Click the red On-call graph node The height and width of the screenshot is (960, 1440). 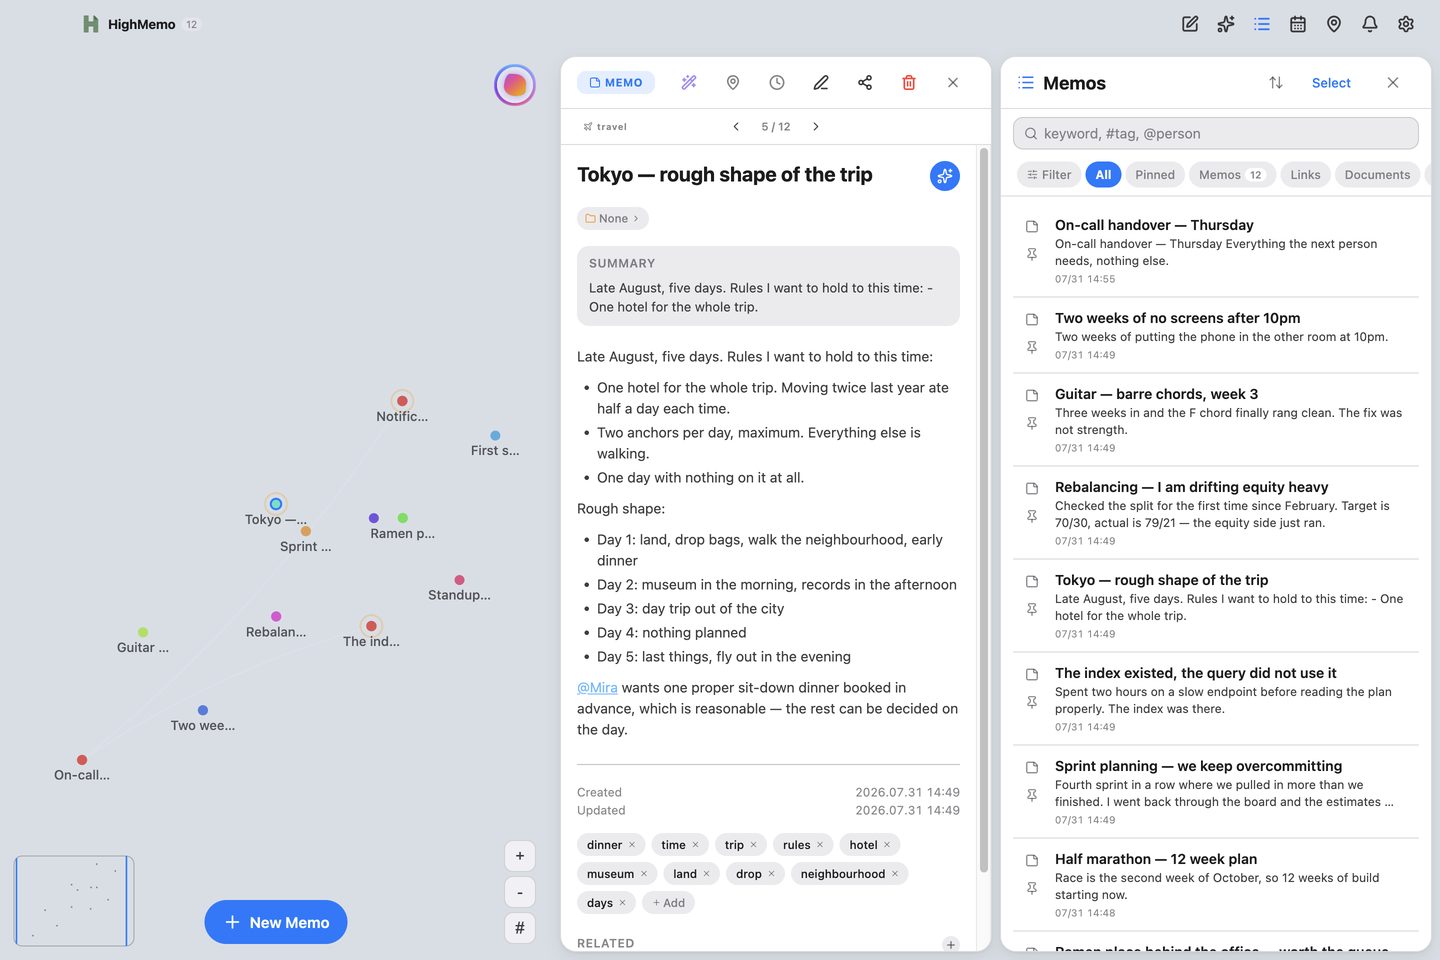[82, 760]
